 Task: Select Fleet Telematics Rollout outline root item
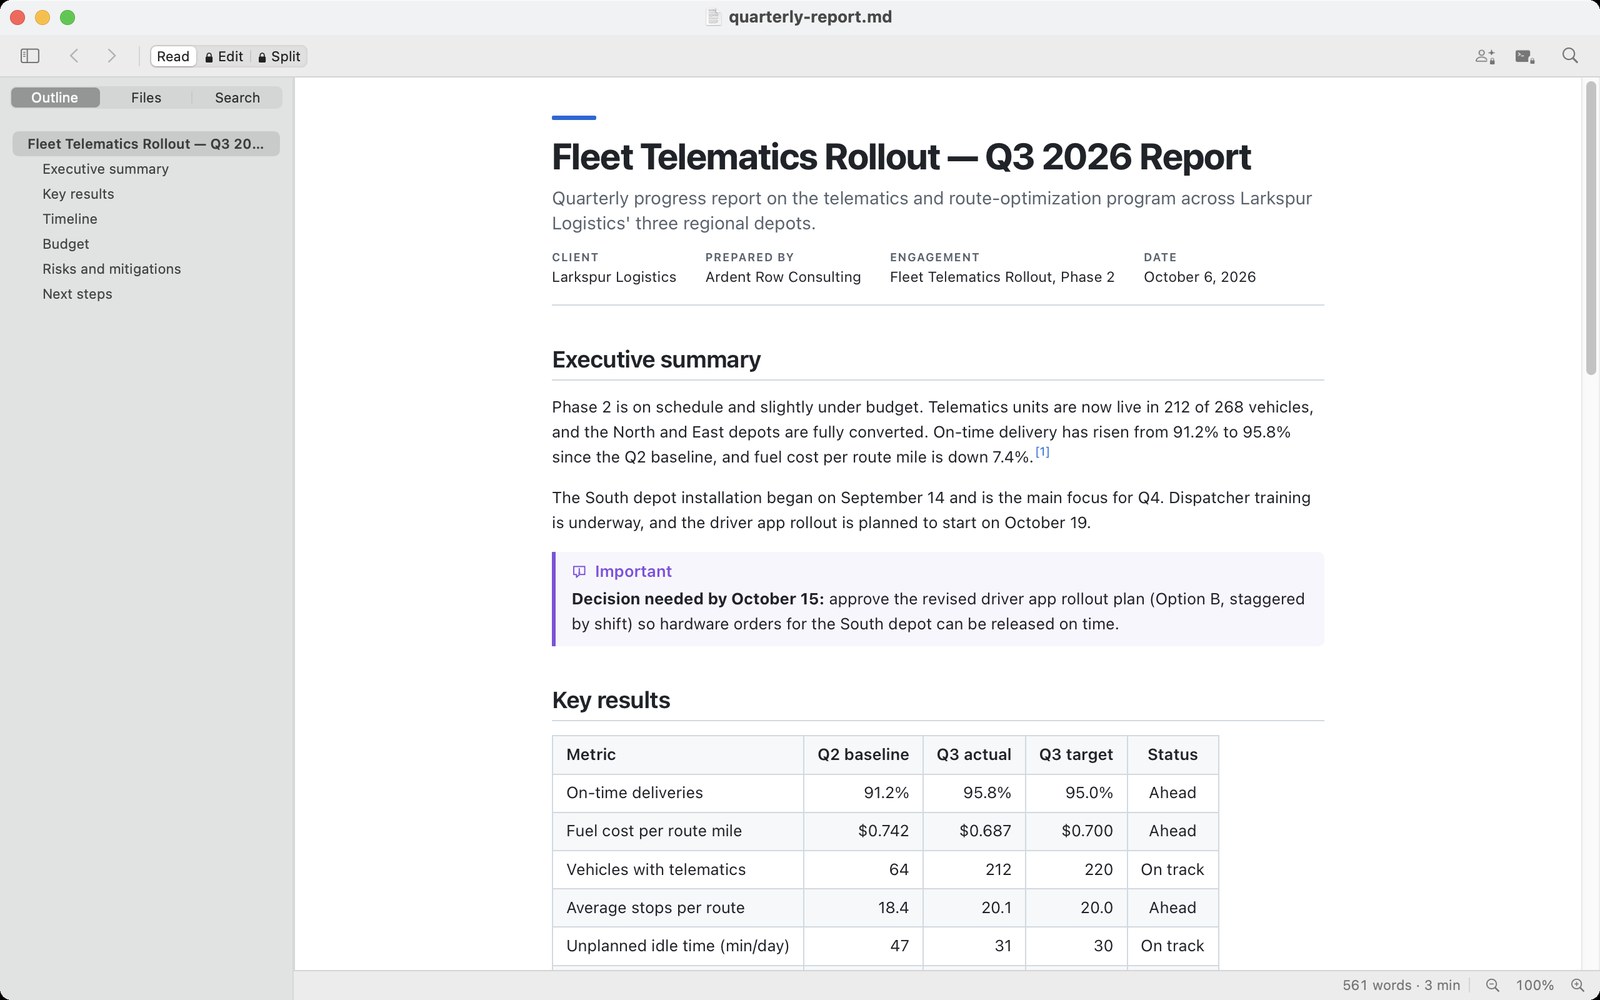pyautogui.click(x=146, y=144)
